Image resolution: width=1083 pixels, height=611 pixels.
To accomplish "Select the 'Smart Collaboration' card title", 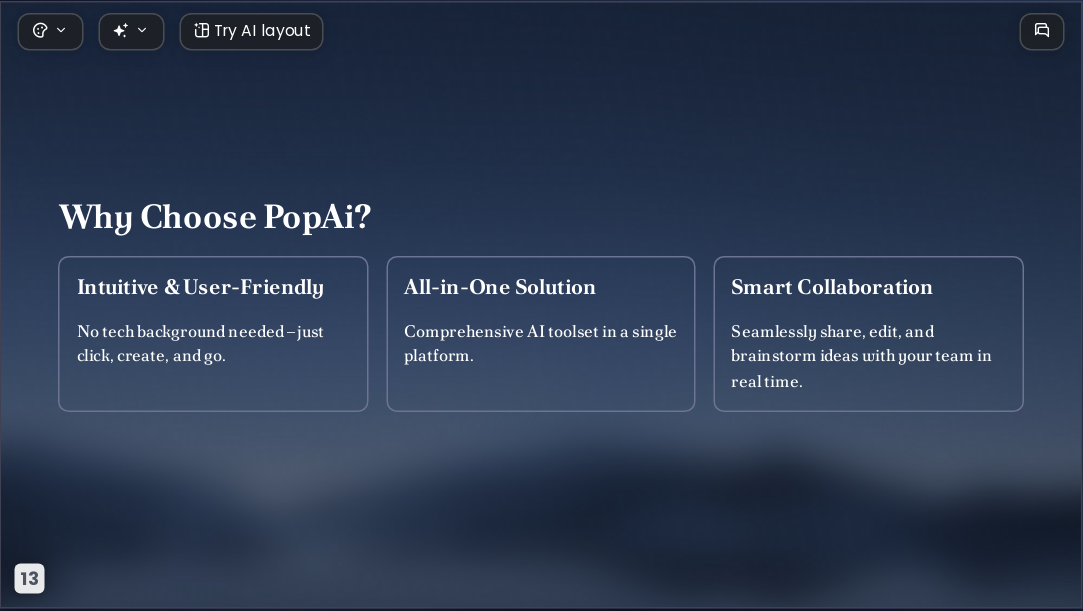I will 832,287.
